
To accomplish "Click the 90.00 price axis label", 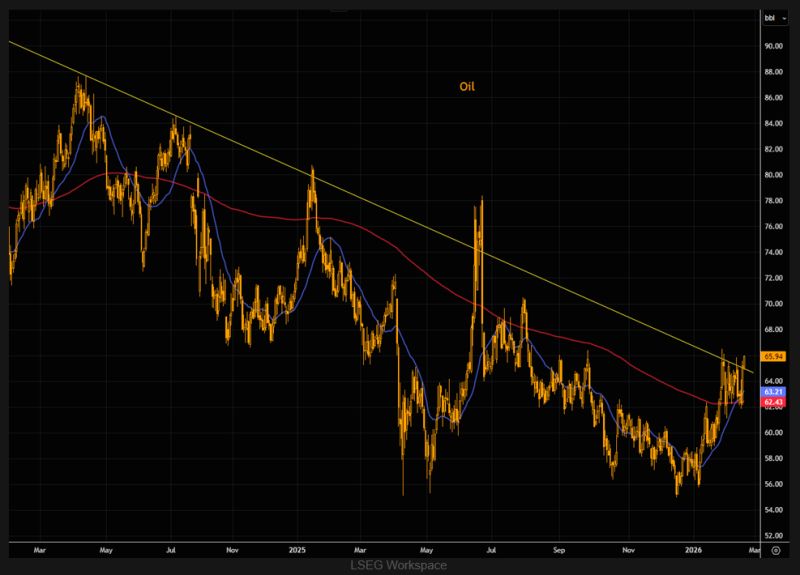I will pos(773,46).
